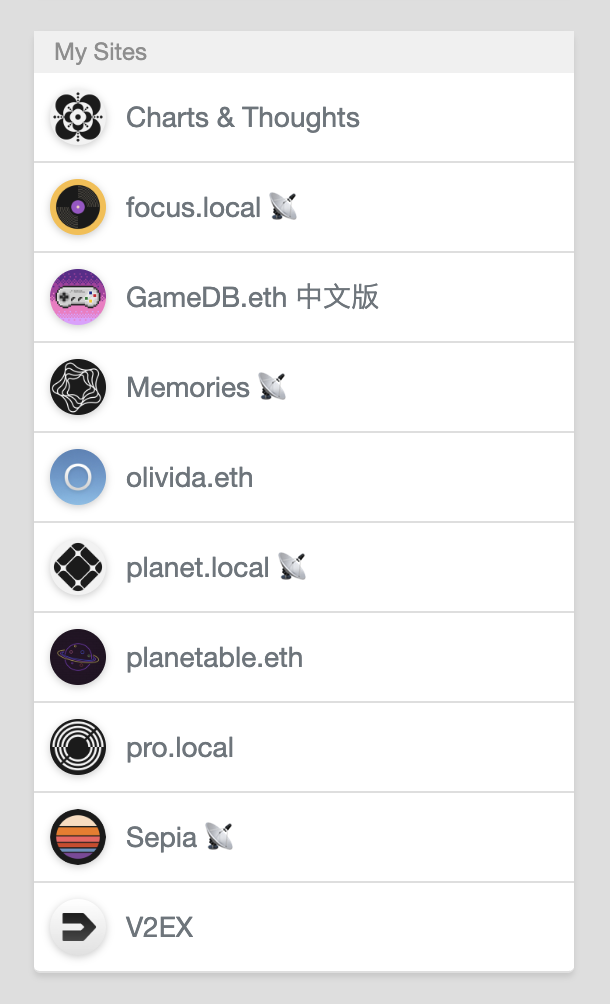Viewport: 610px width, 1004px height.
Task: Click the pro.local concentric circles icon
Action: (x=78, y=748)
